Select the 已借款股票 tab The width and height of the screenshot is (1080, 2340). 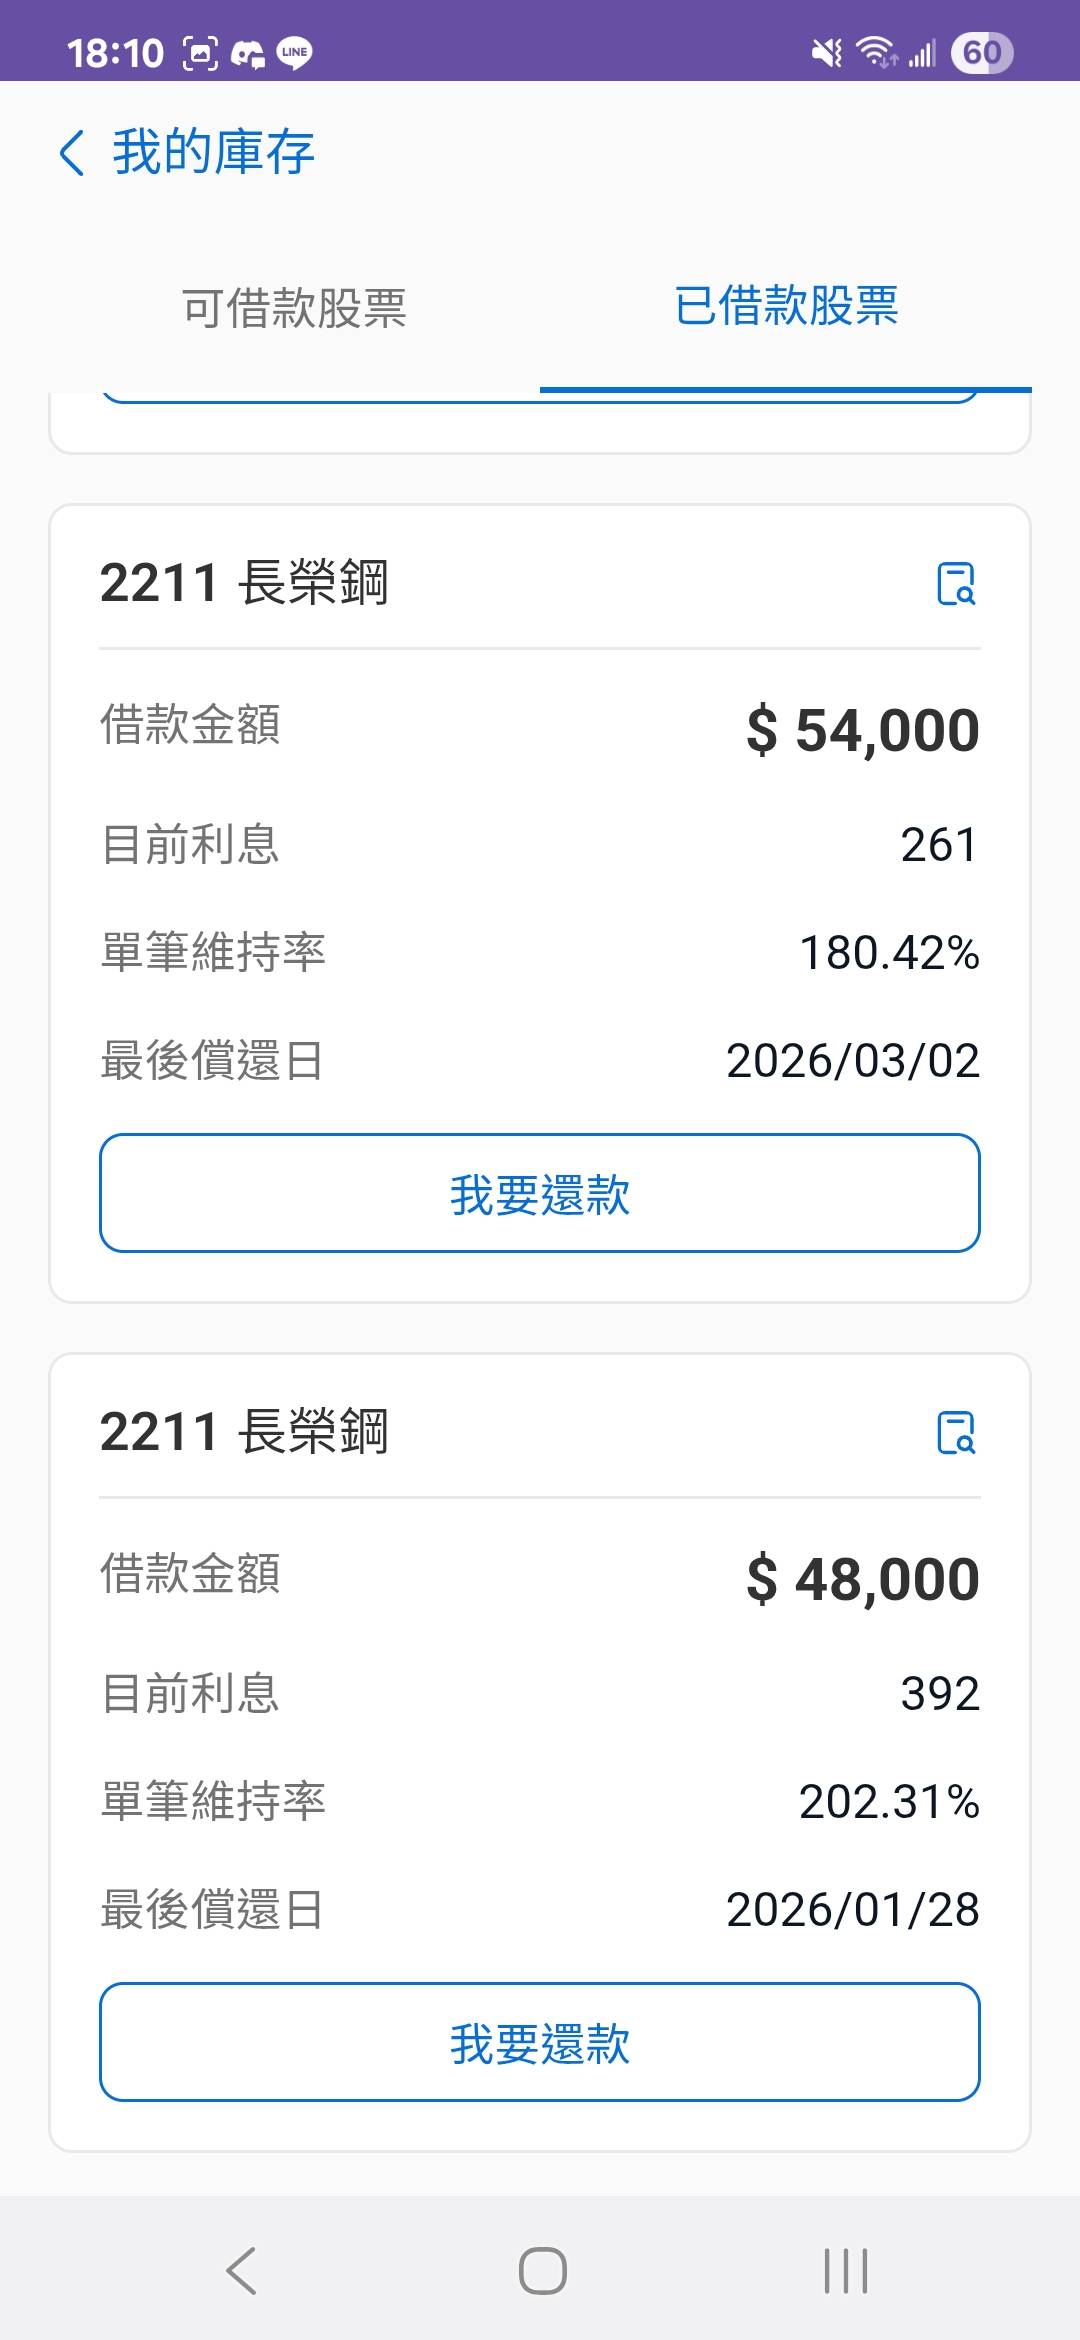click(786, 306)
